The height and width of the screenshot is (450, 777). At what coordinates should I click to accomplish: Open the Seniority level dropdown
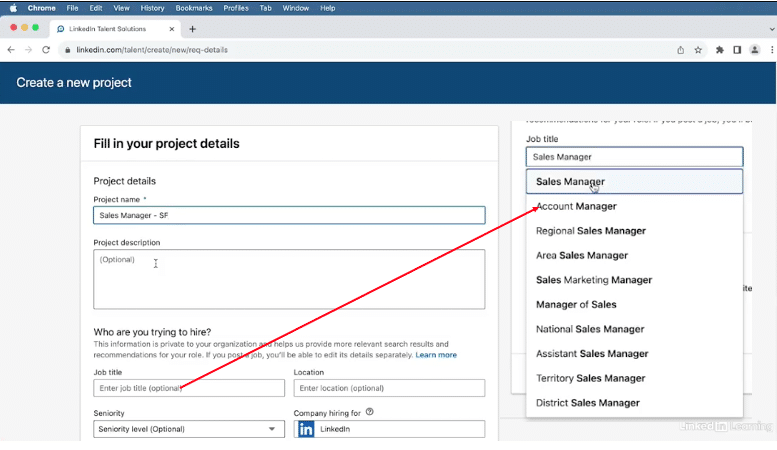189,429
